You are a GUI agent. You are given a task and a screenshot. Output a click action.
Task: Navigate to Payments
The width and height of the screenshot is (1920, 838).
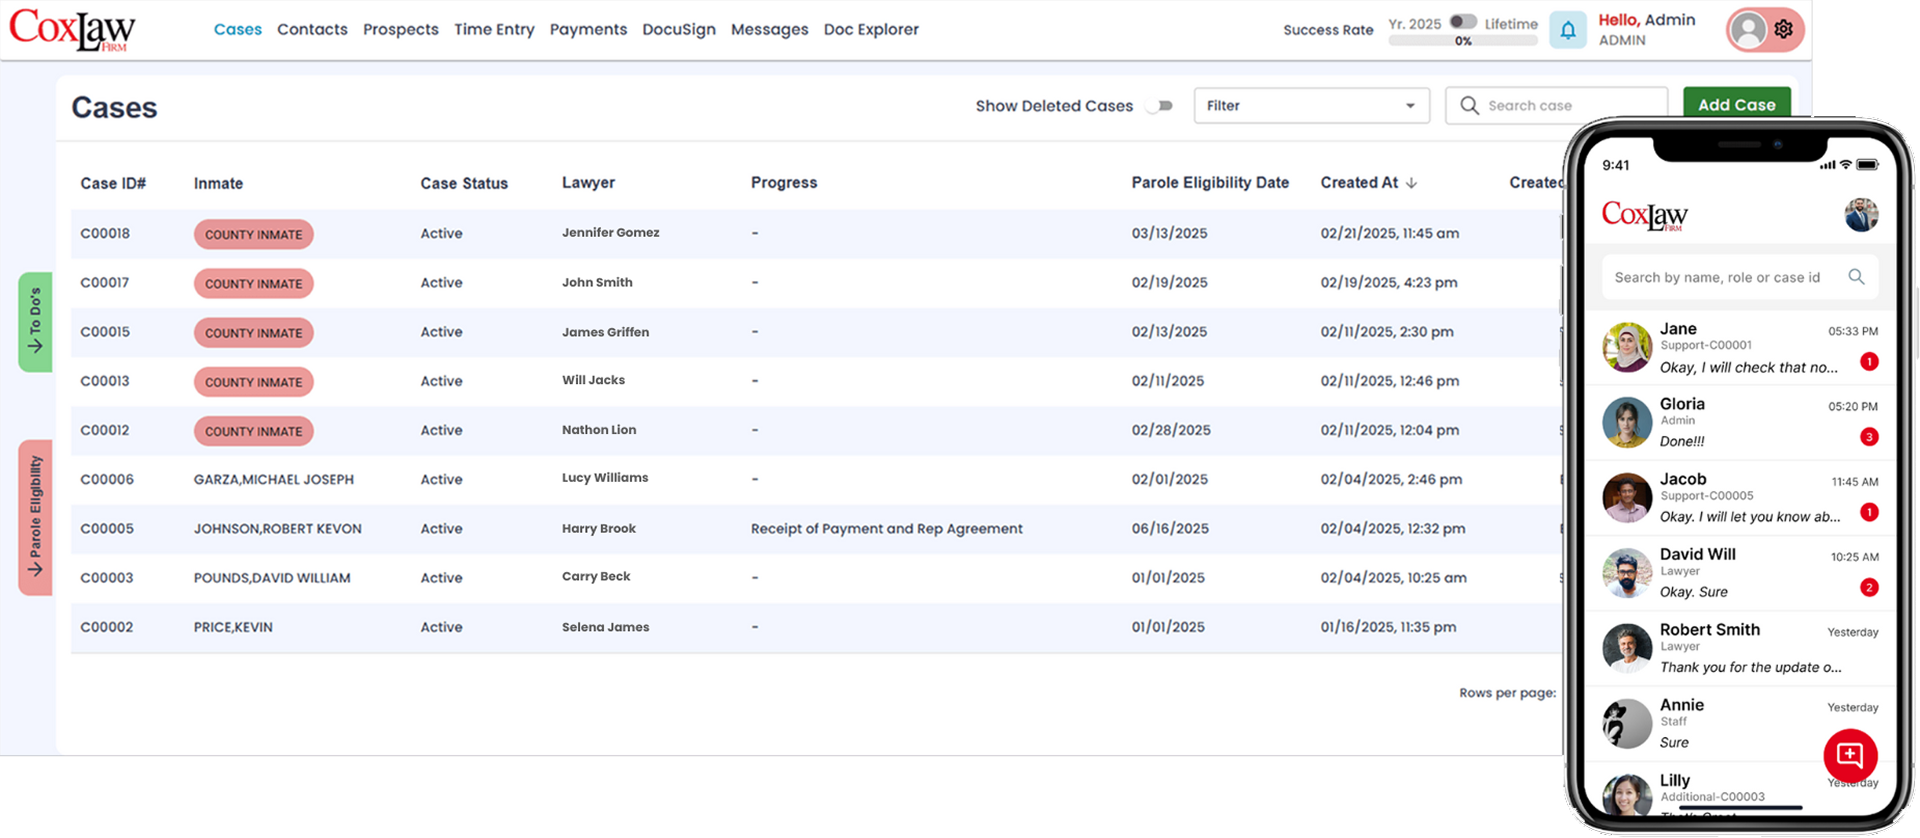pos(588,29)
